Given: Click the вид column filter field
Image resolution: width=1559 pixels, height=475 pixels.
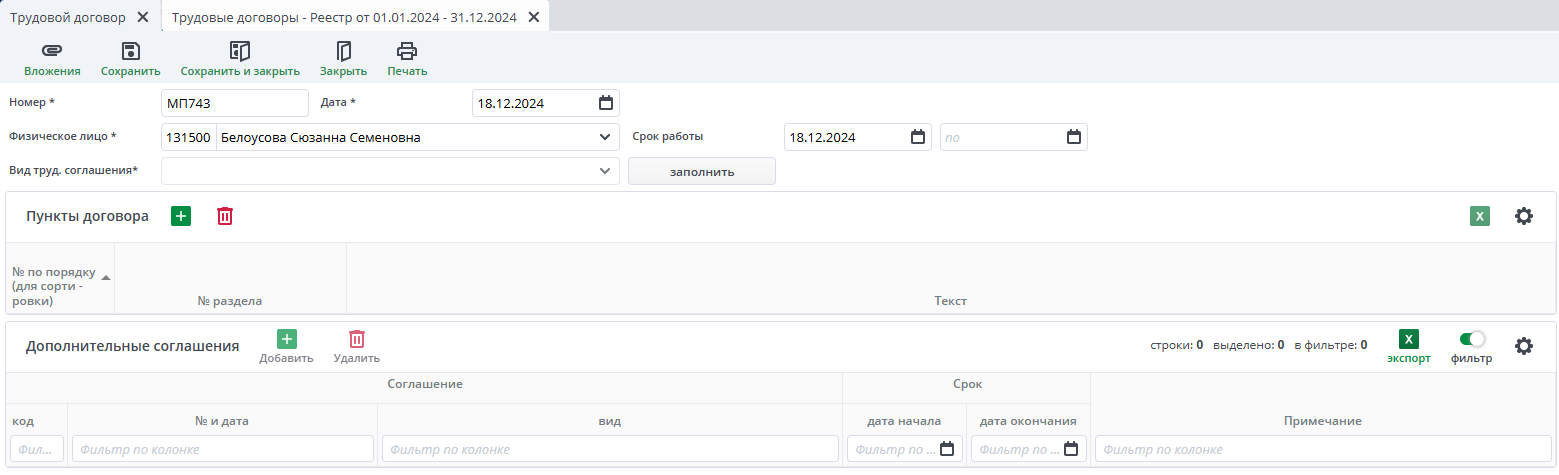Looking at the screenshot, I should [x=610, y=449].
